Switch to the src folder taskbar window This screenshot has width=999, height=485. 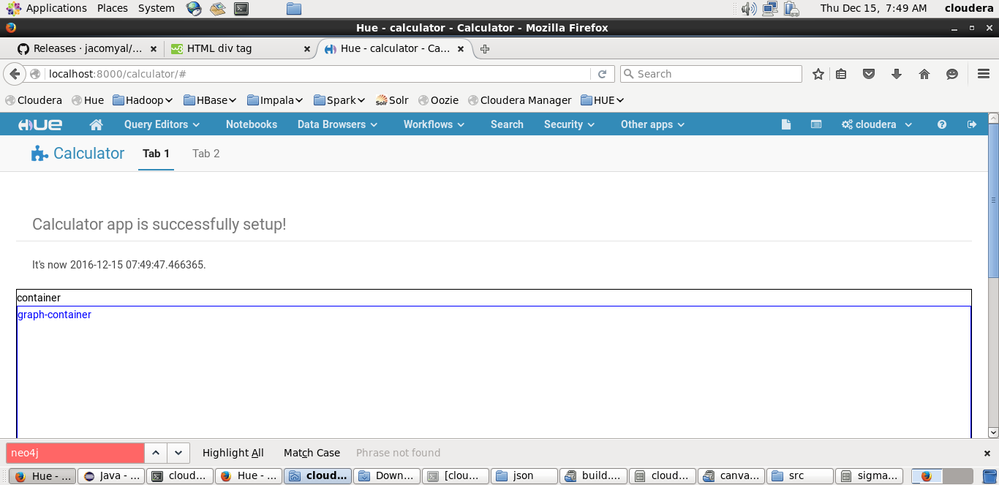[x=800, y=475]
